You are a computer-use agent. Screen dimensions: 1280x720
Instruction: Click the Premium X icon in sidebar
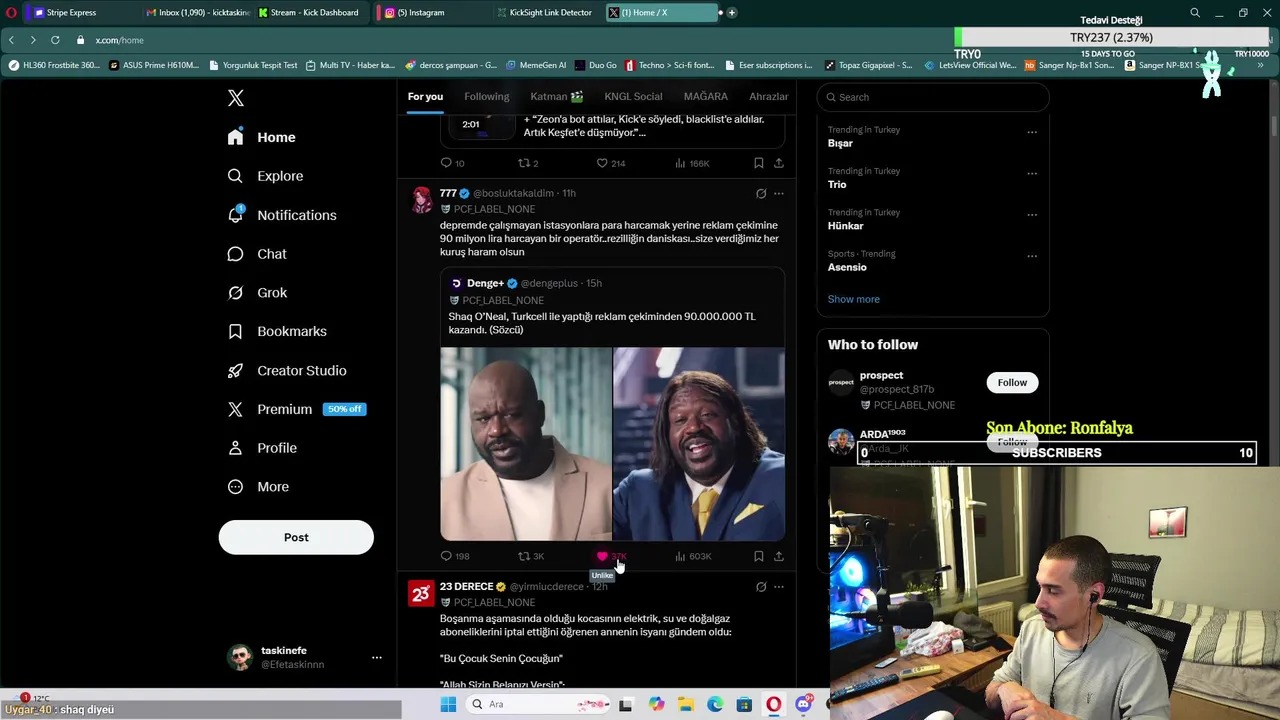click(x=235, y=409)
